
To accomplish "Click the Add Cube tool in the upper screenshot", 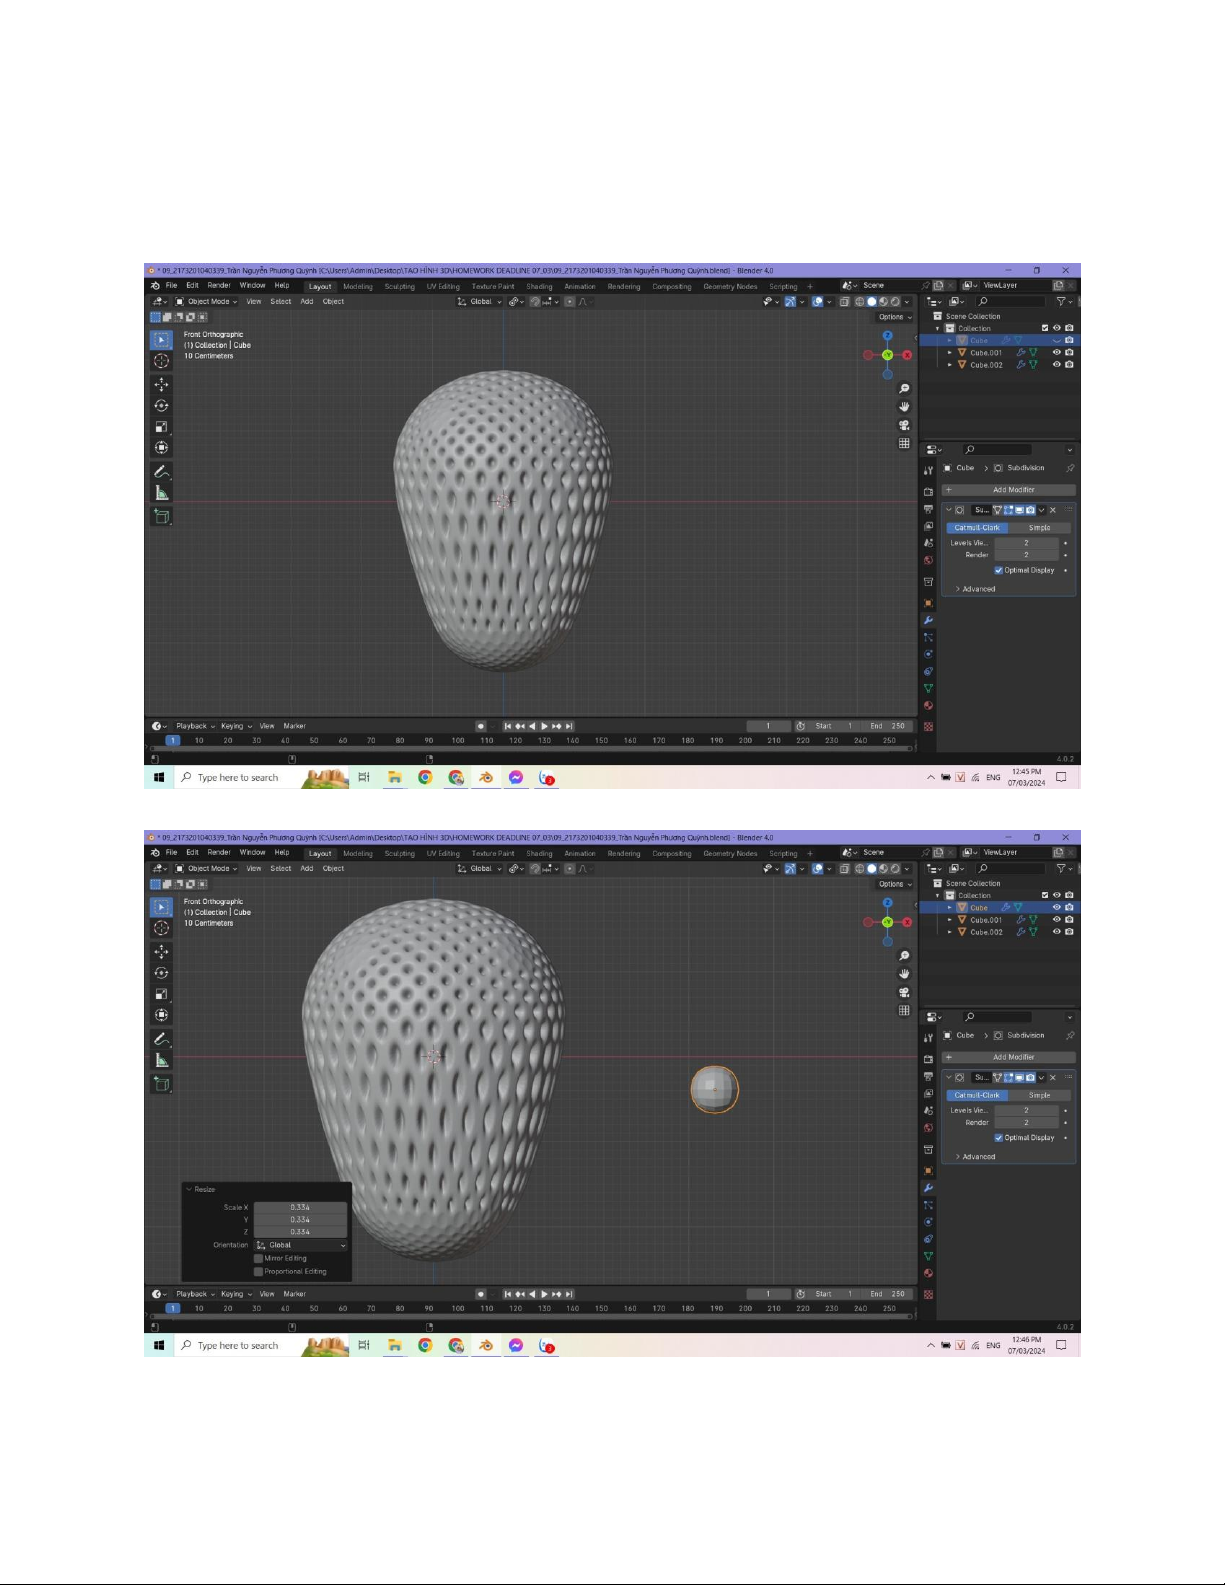I will pos(161,517).
